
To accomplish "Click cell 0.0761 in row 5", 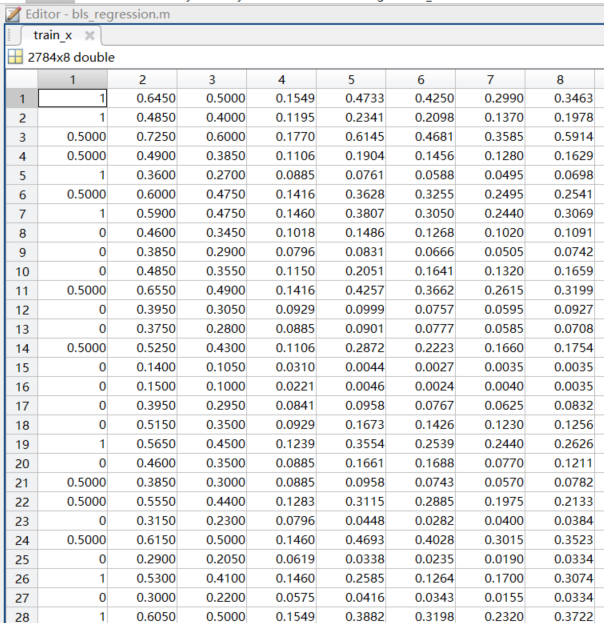I will pos(351,175).
